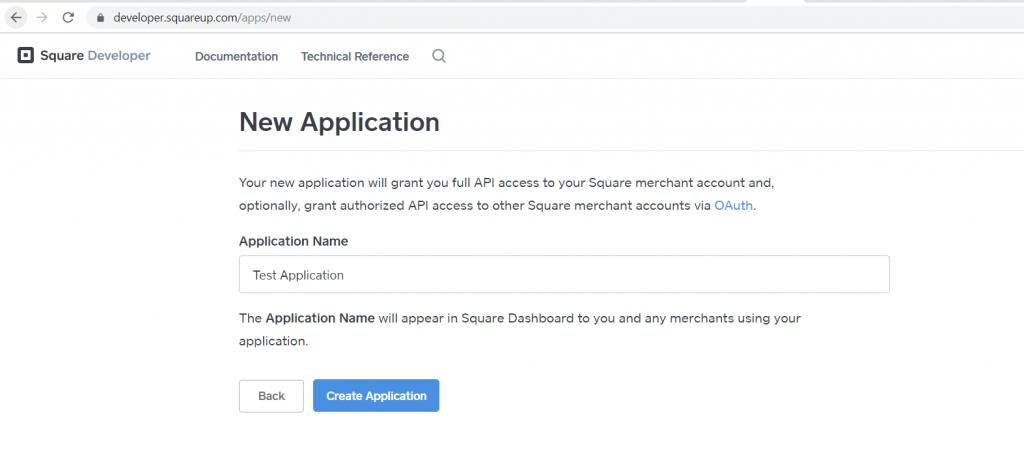Click the browser forward arrow
Viewport: 1024px width, 475px height.
[x=42, y=18]
